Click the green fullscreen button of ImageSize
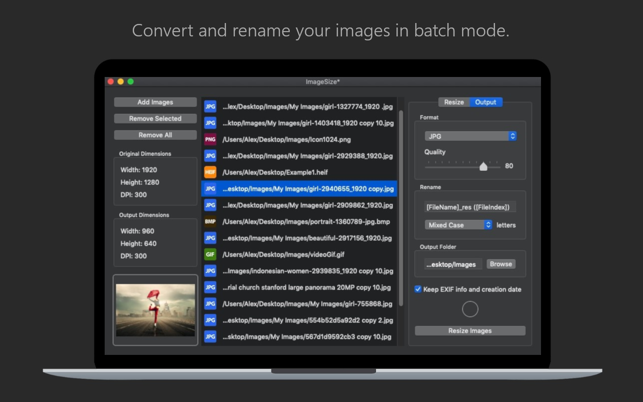The image size is (643, 402). click(130, 82)
